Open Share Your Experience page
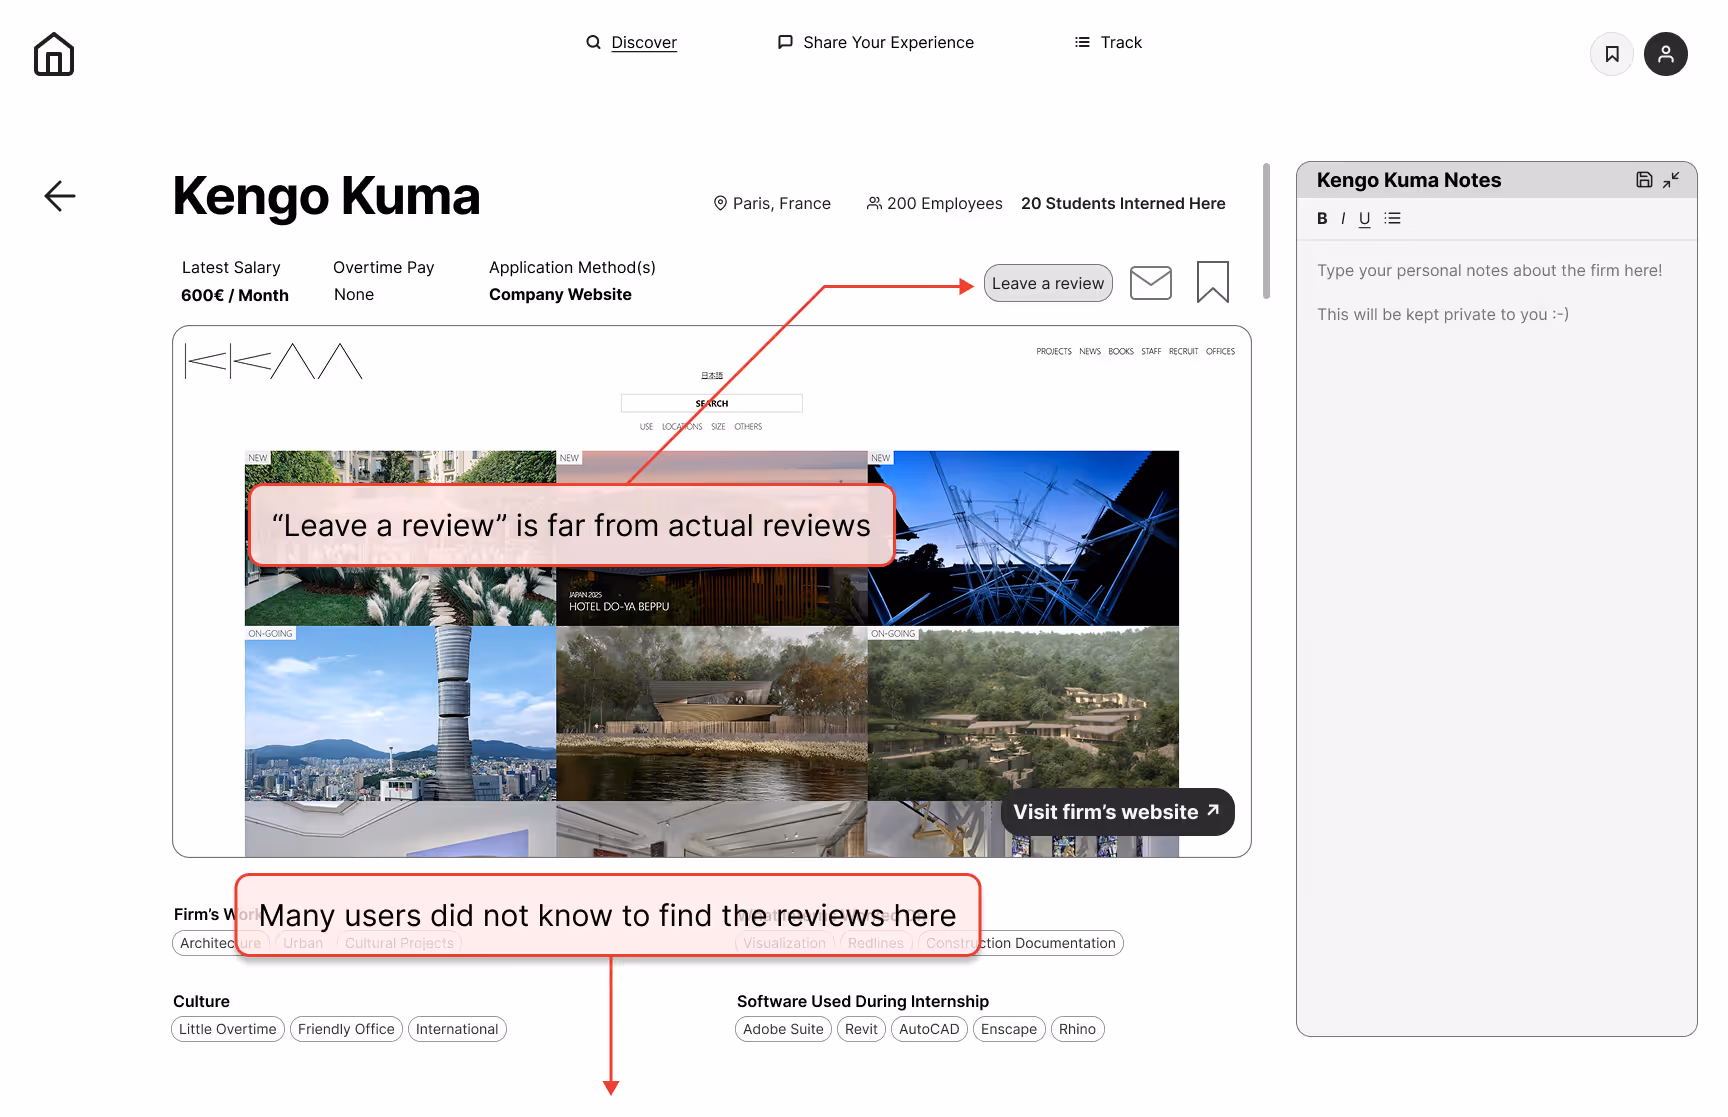 click(888, 42)
